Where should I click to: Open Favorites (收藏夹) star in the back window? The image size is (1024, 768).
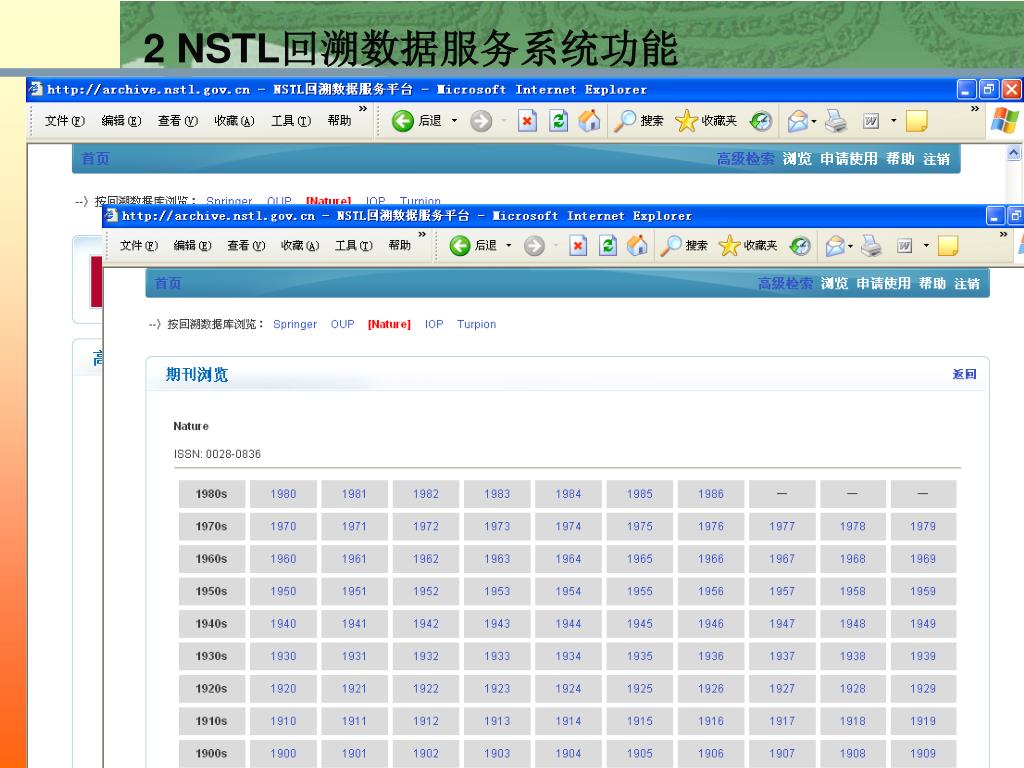tap(705, 121)
